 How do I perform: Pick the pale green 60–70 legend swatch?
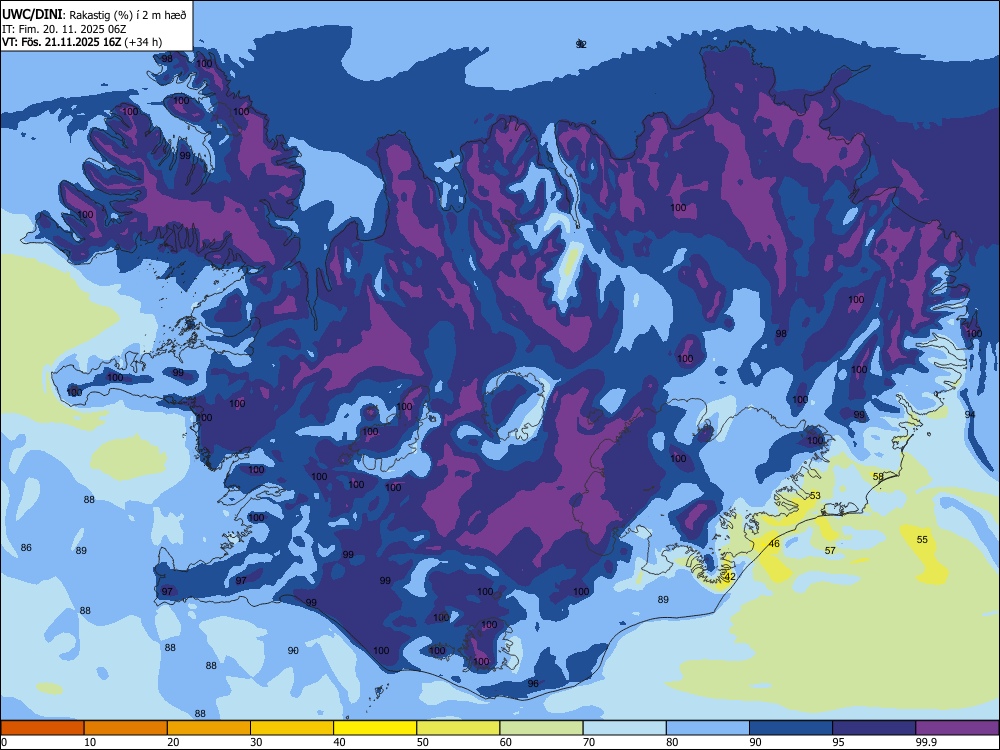click(x=541, y=728)
